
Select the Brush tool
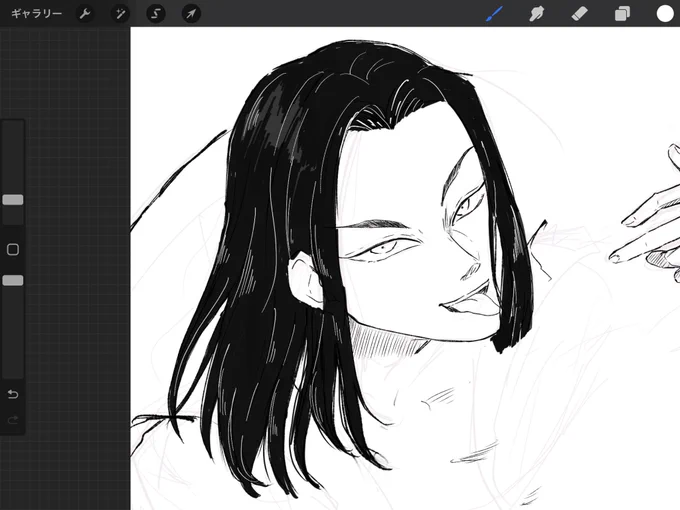[494, 14]
